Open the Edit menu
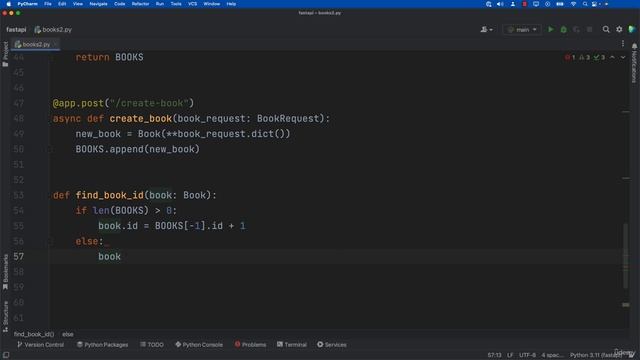640x360 pixels. (62, 4)
